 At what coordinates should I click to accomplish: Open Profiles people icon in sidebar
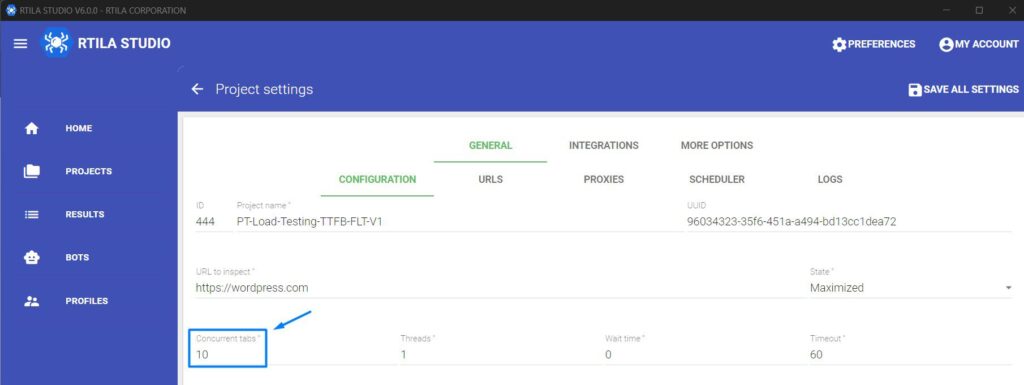[31, 301]
